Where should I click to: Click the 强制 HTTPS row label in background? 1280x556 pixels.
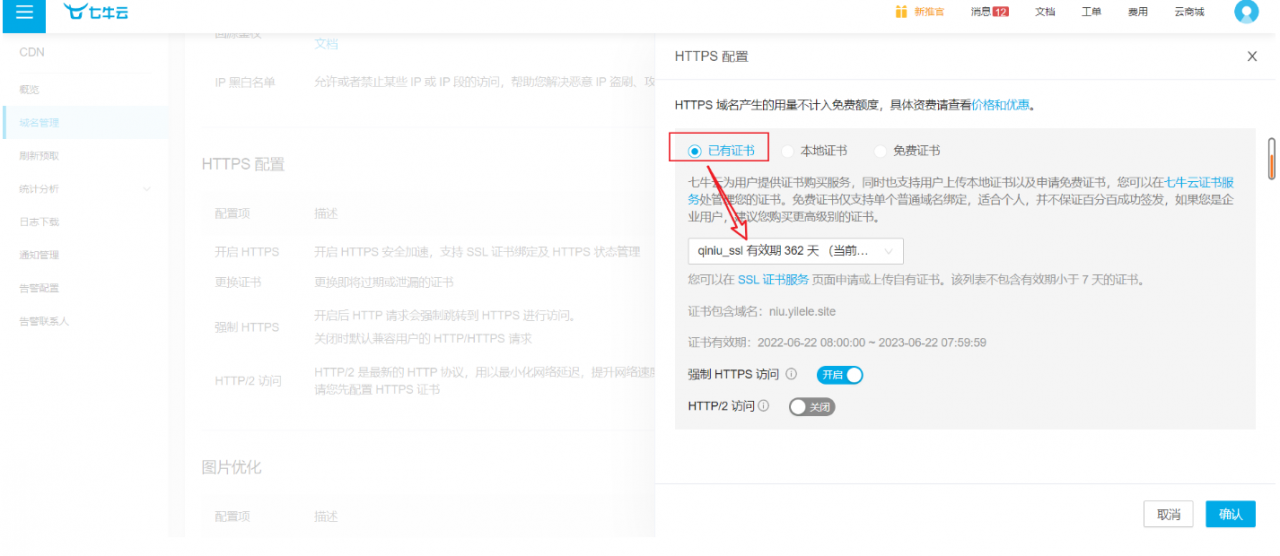pyautogui.click(x=247, y=327)
